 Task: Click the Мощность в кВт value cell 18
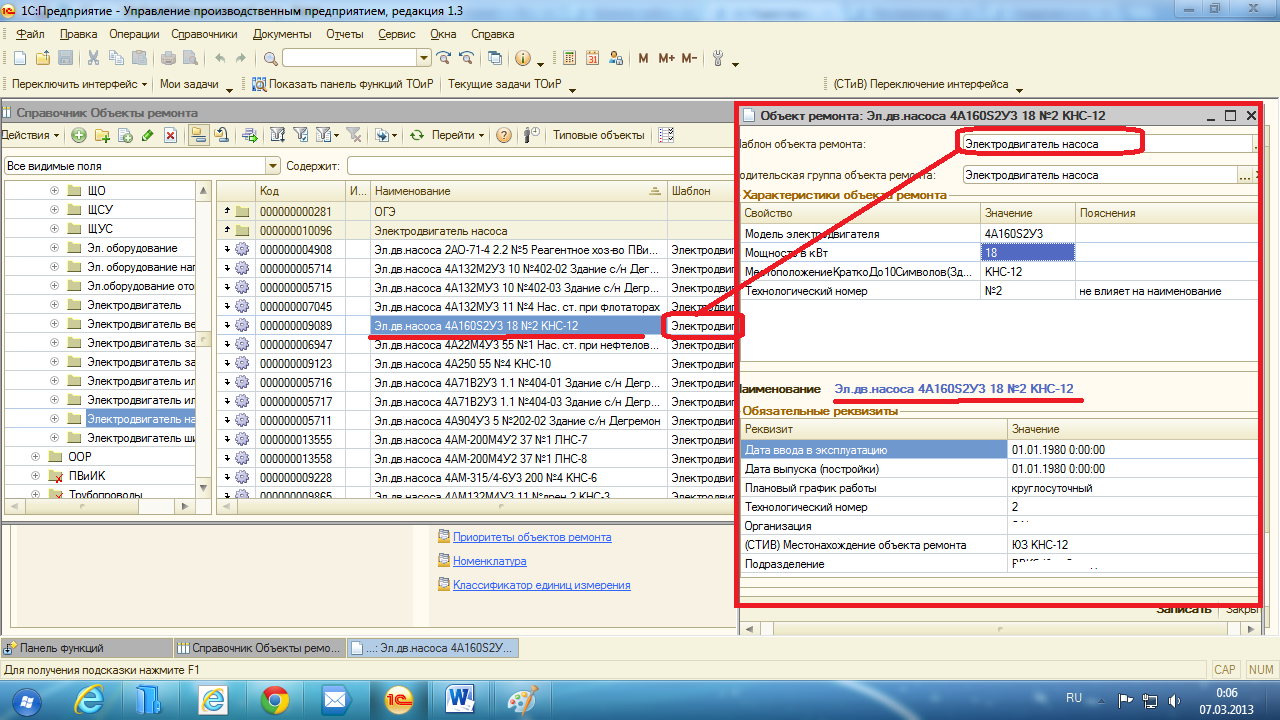pyautogui.click(x=1028, y=252)
